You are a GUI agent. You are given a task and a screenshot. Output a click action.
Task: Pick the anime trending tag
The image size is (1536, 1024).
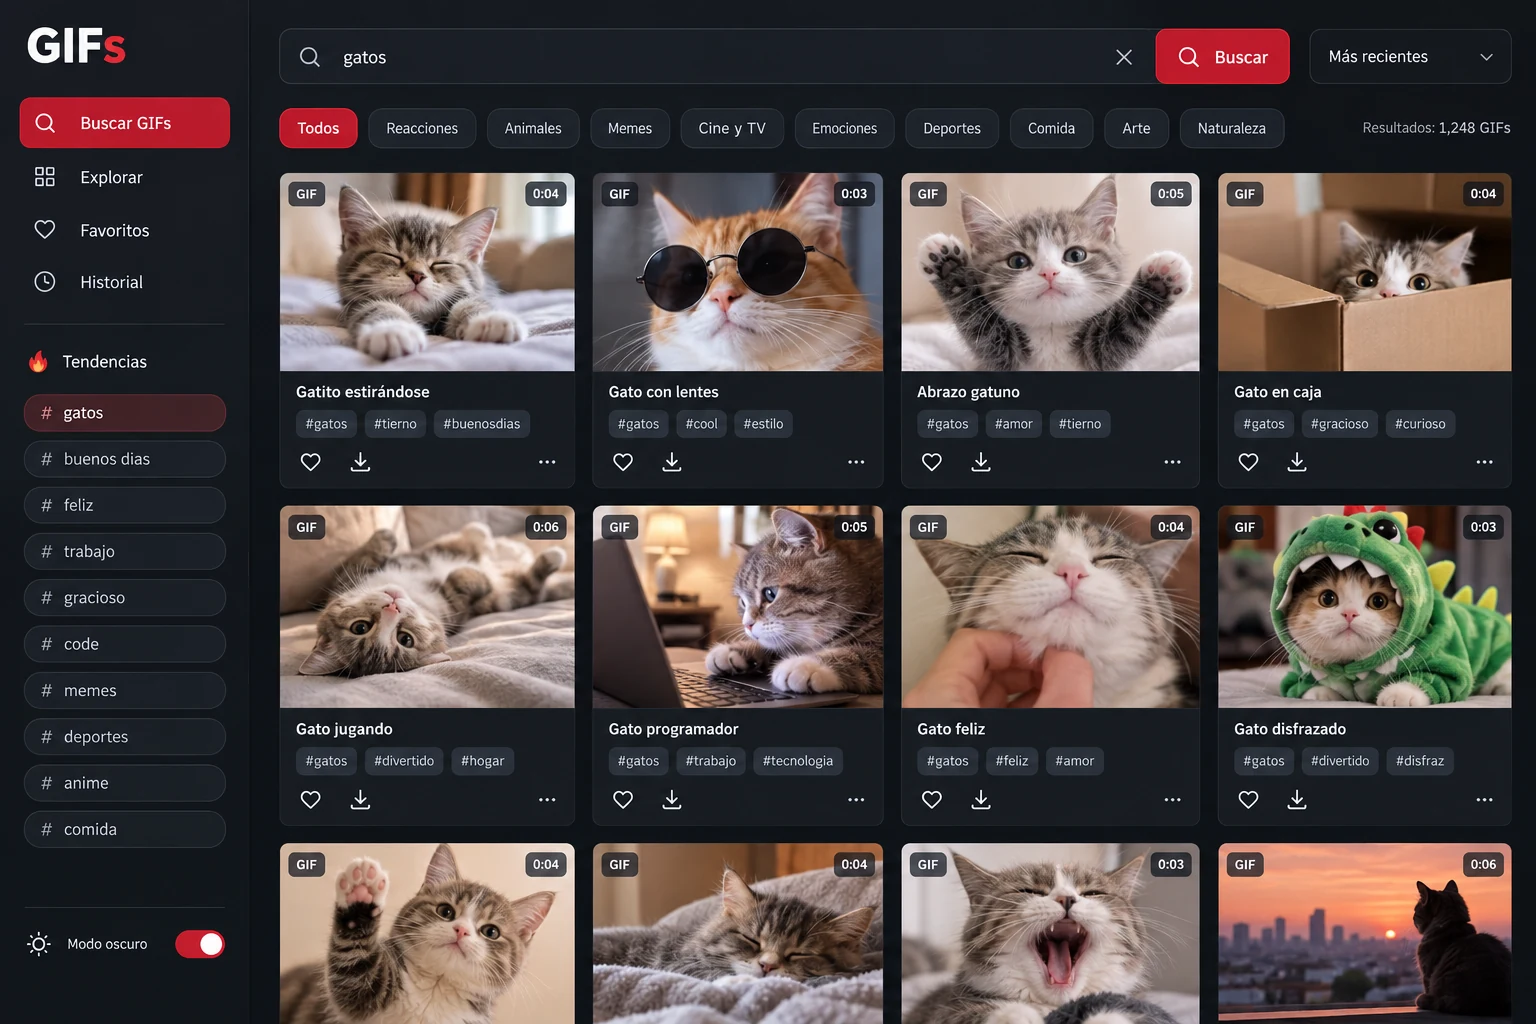[125, 783]
